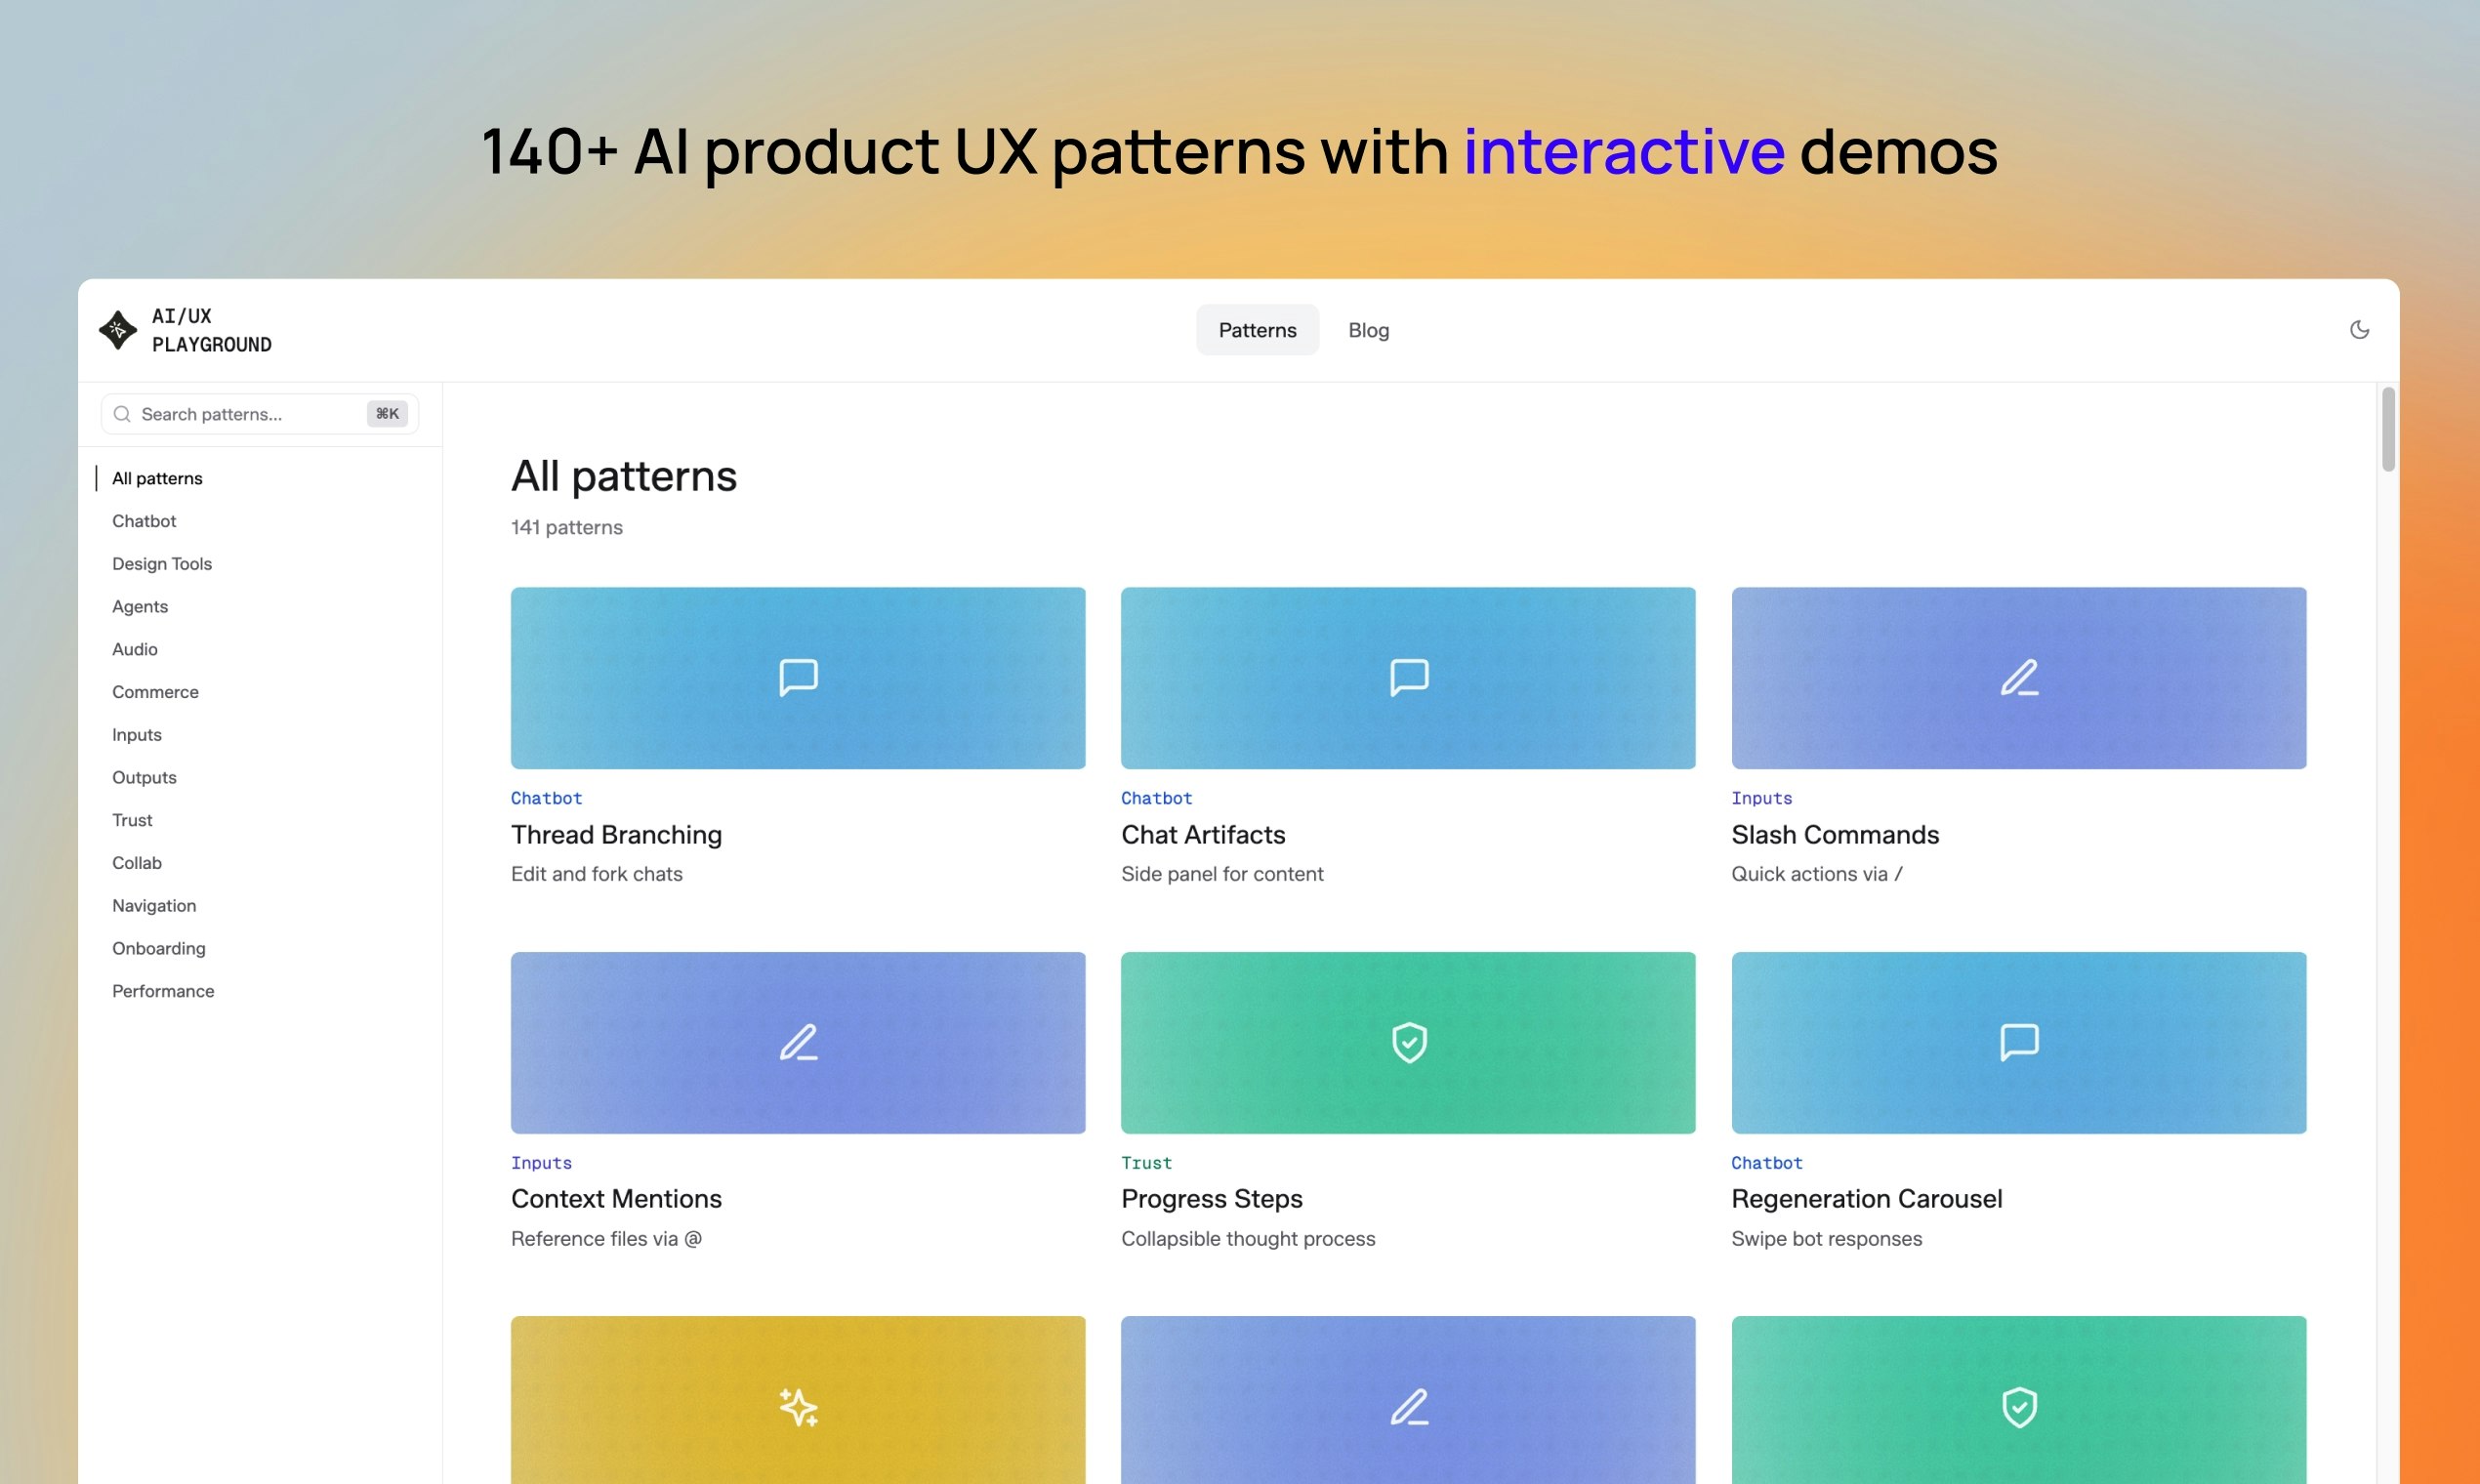Click the sparkles icon on the yellow pattern card
The width and height of the screenshot is (2480, 1484).
click(797, 1407)
